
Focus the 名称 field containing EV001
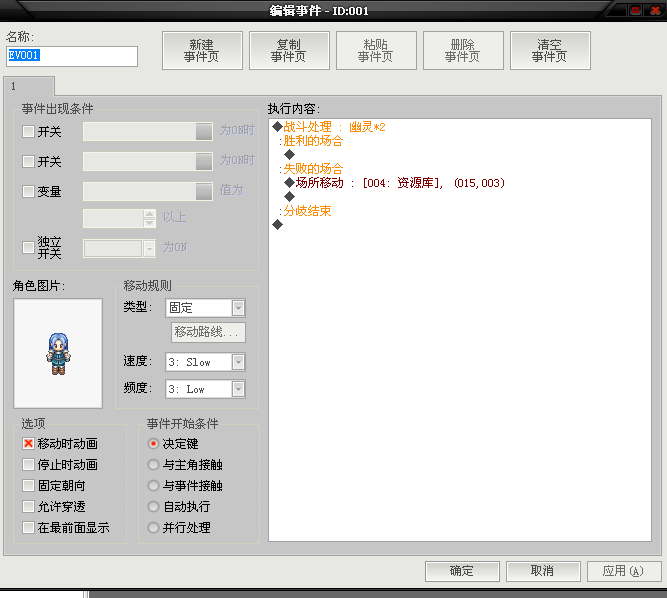[72, 56]
